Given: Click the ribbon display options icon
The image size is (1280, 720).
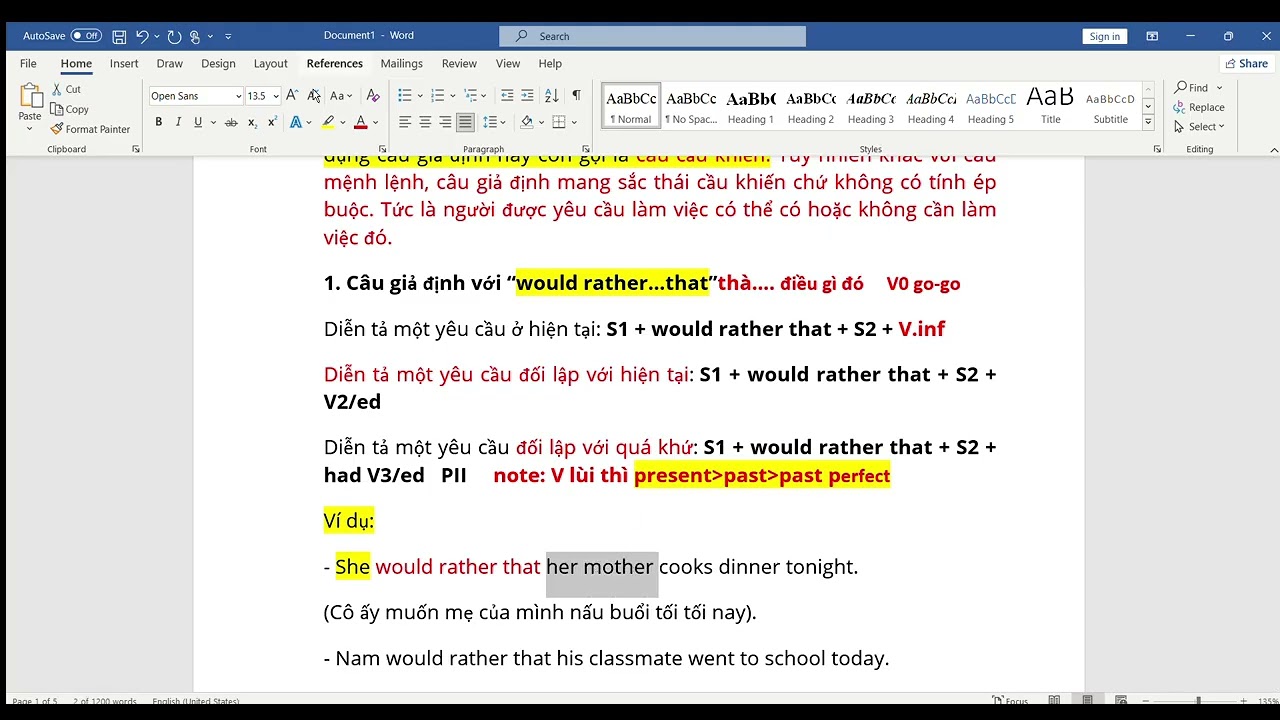Looking at the screenshot, I should coord(1152,36).
